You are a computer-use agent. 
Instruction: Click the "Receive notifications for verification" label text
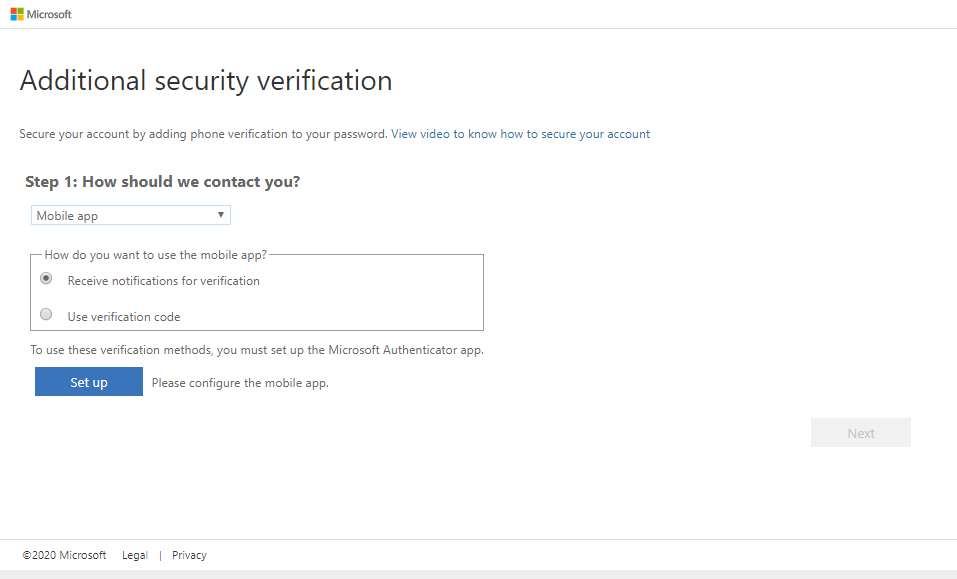[x=163, y=281]
